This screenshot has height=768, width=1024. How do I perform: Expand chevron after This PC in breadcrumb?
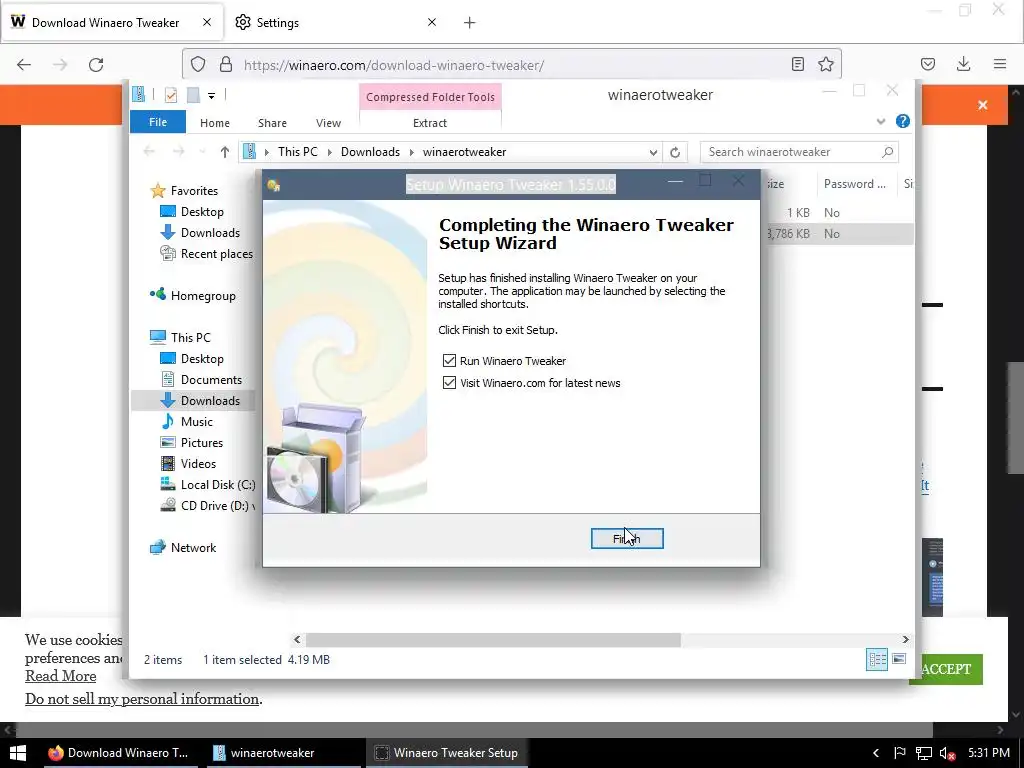[330, 152]
